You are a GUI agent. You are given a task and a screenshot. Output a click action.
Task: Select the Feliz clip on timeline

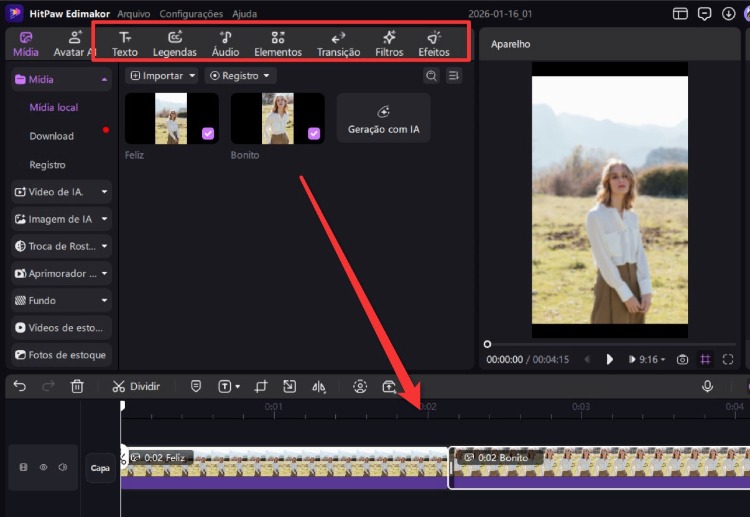coord(285,468)
